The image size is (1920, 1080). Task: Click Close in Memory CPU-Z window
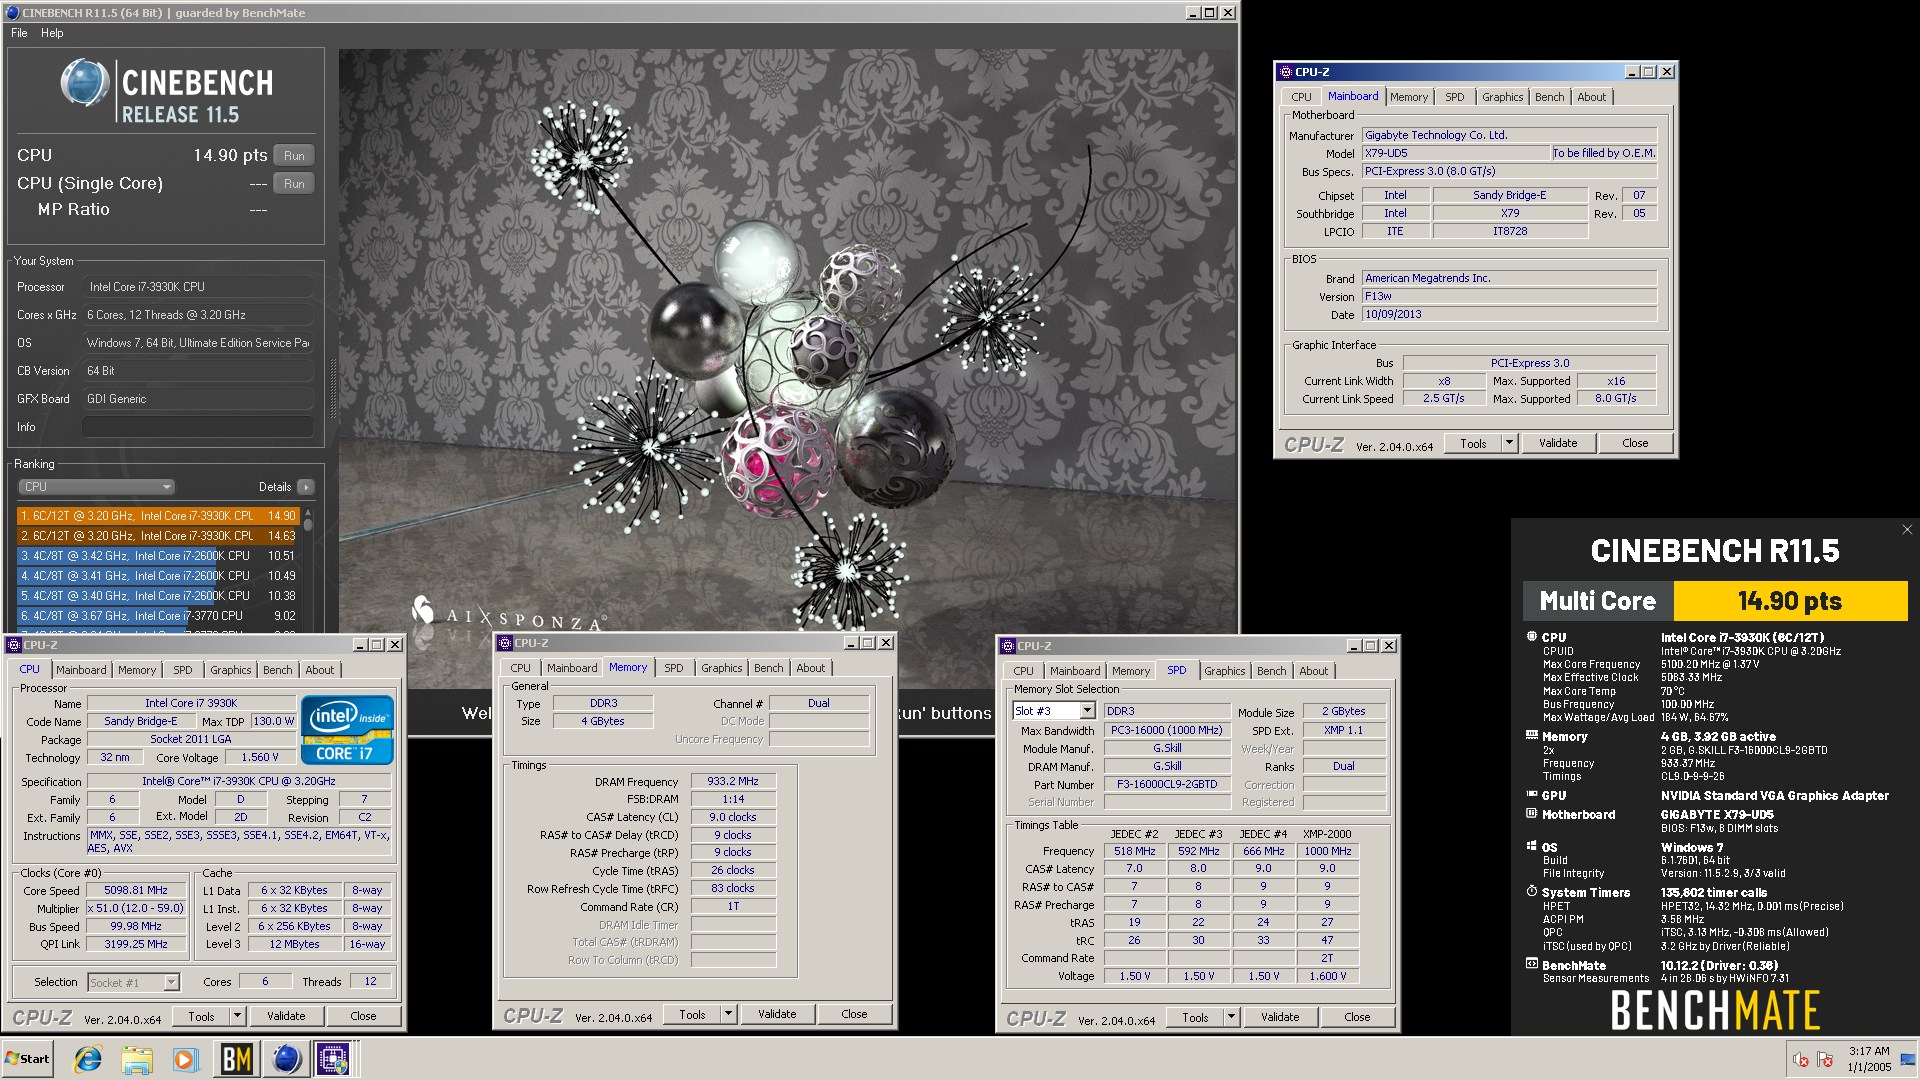tap(854, 1014)
